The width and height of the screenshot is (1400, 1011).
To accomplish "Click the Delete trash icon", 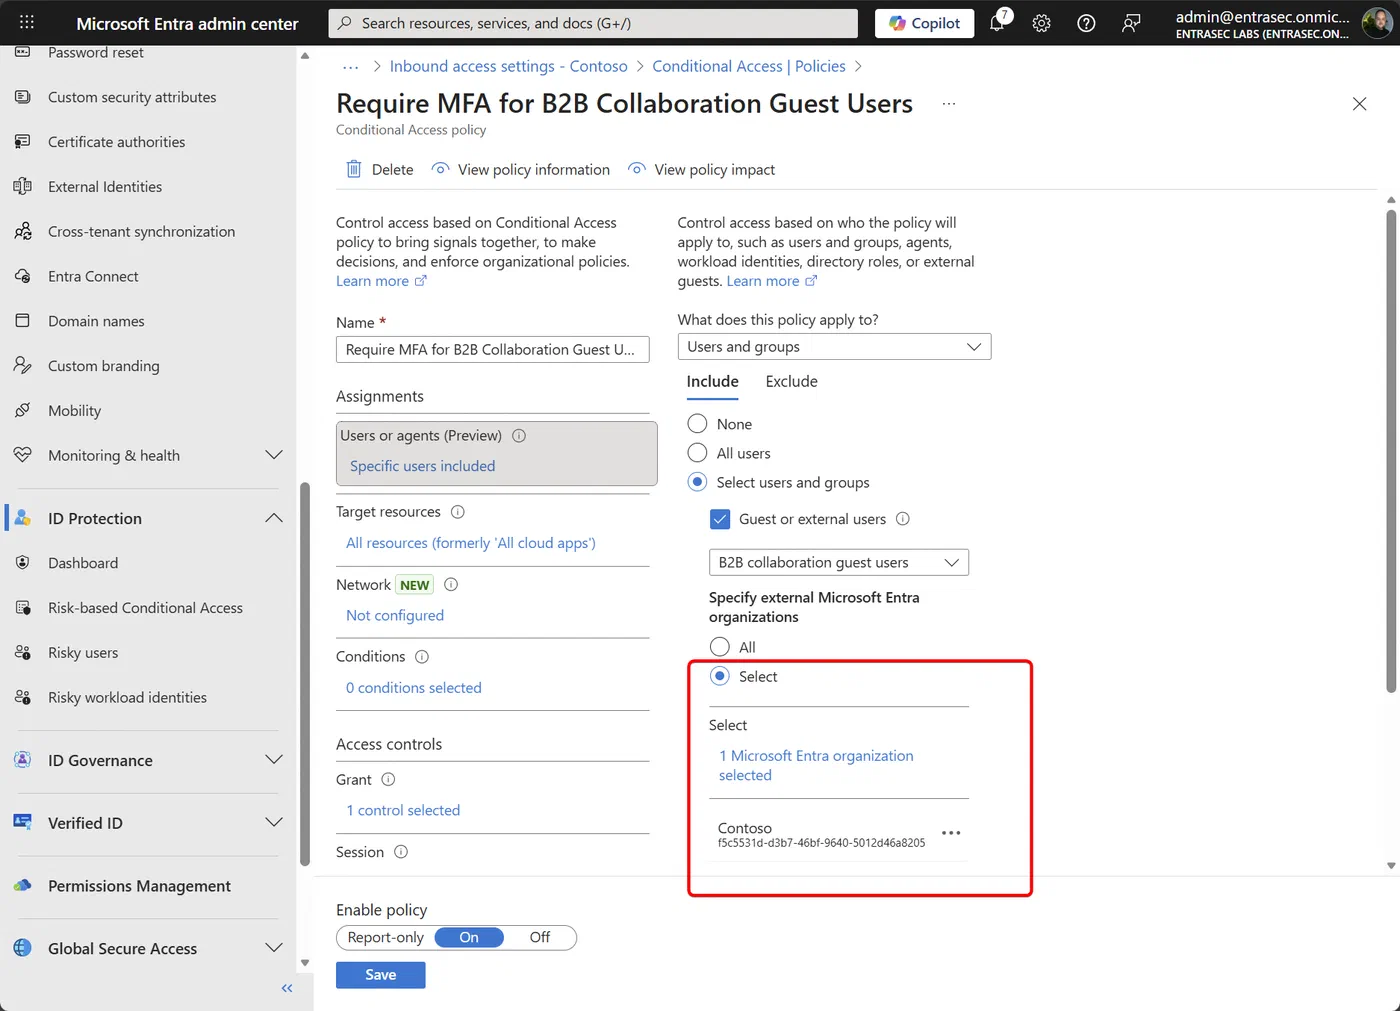I will click(354, 169).
